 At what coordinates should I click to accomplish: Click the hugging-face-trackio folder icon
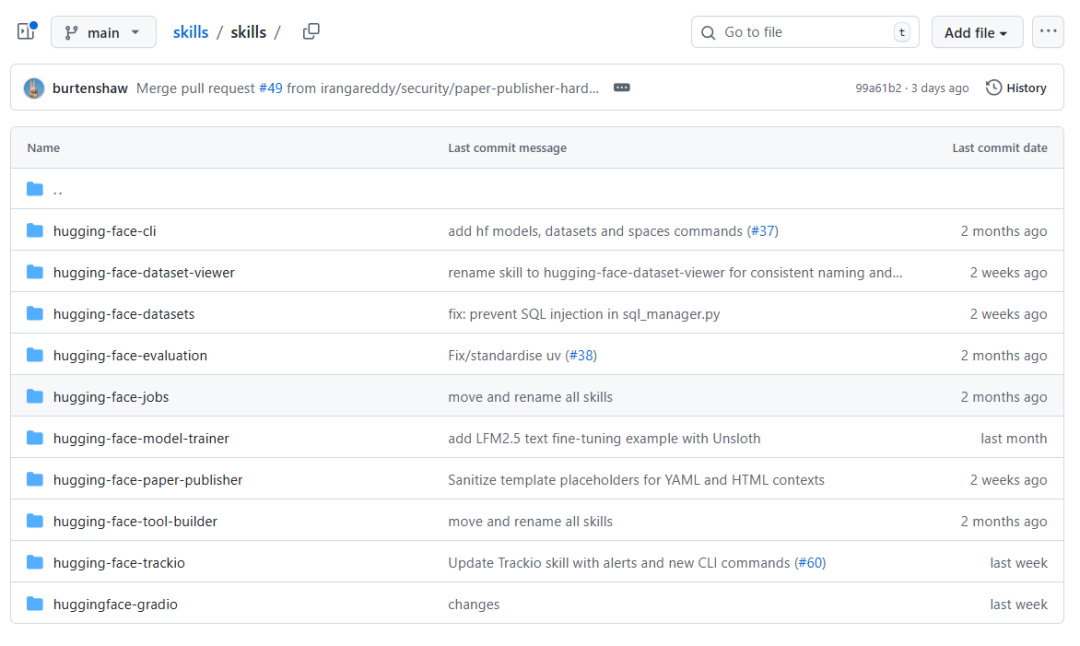pos(36,563)
